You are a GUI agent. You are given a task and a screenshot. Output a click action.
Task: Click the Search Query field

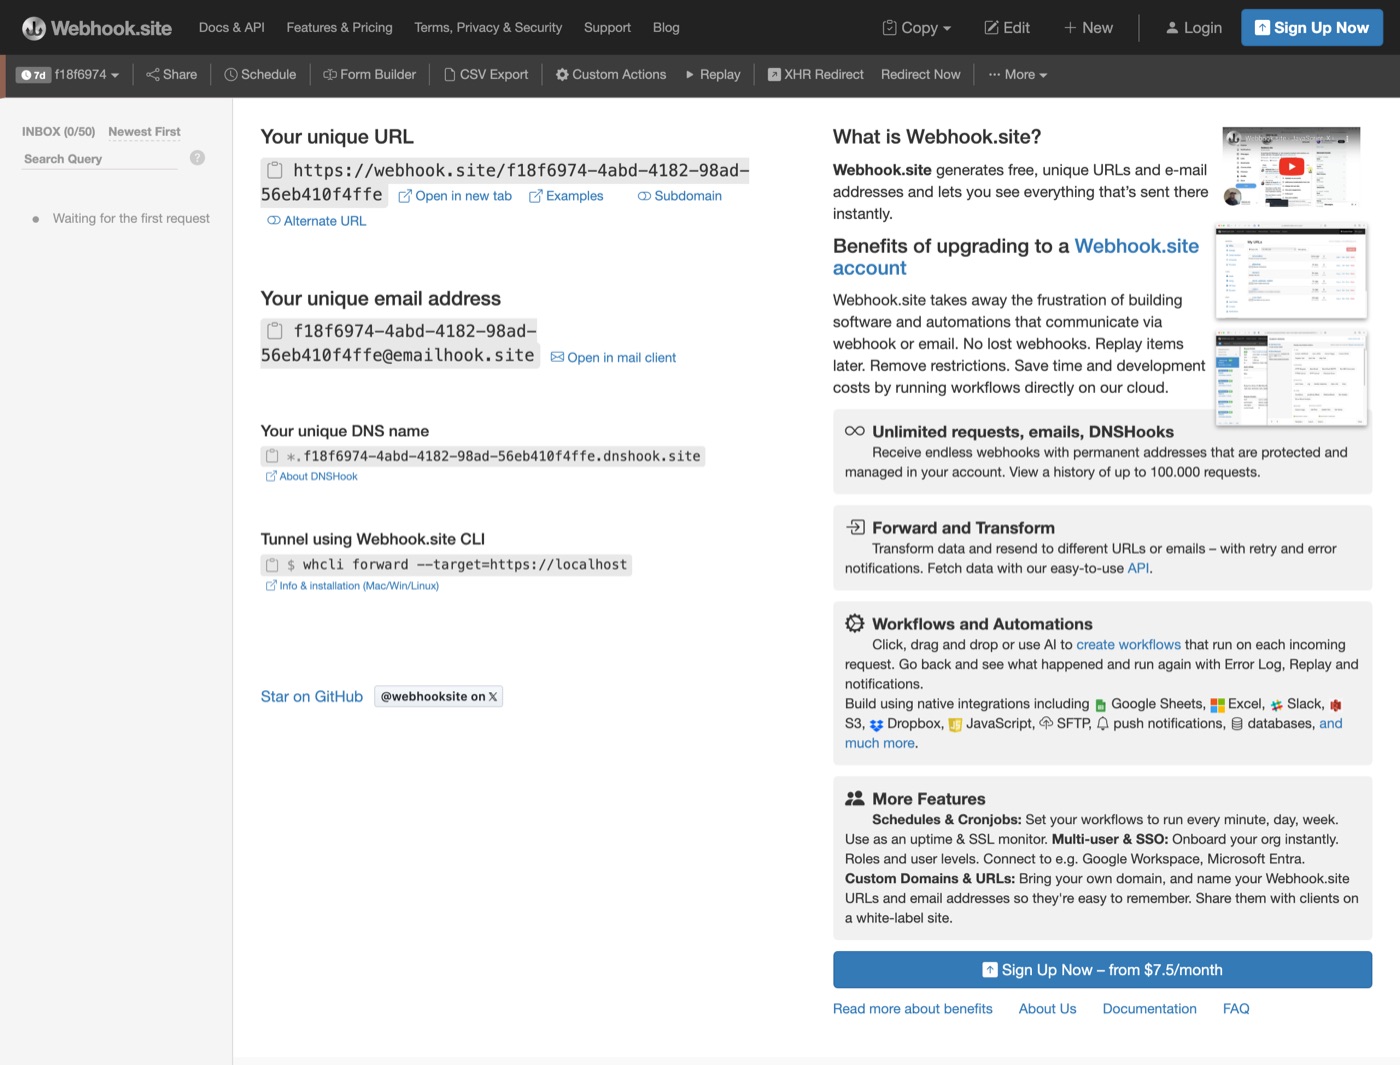tap(100, 159)
